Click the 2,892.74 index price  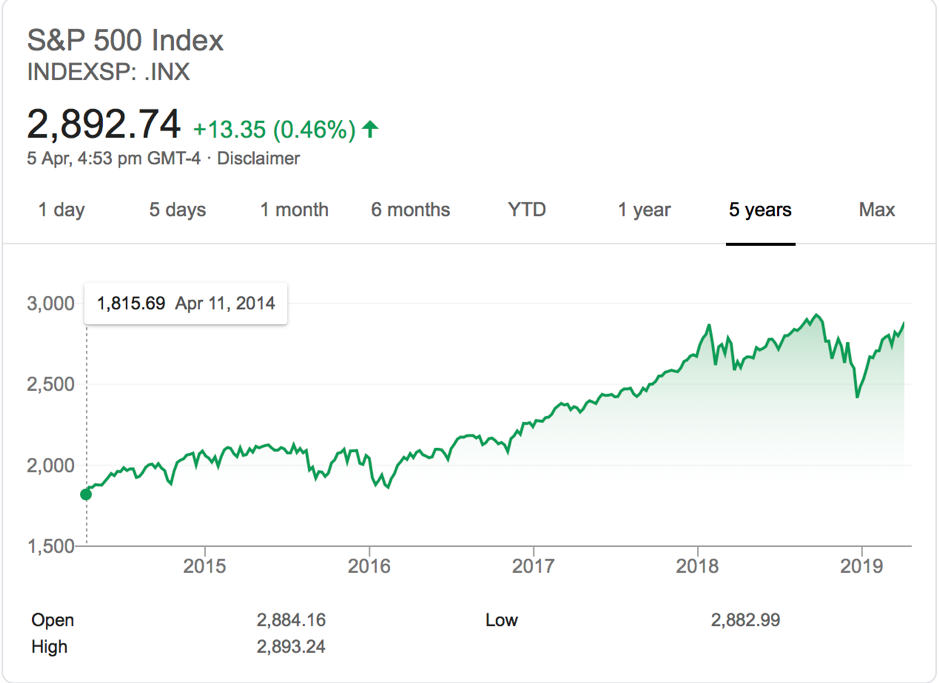pyautogui.click(x=104, y=125)
